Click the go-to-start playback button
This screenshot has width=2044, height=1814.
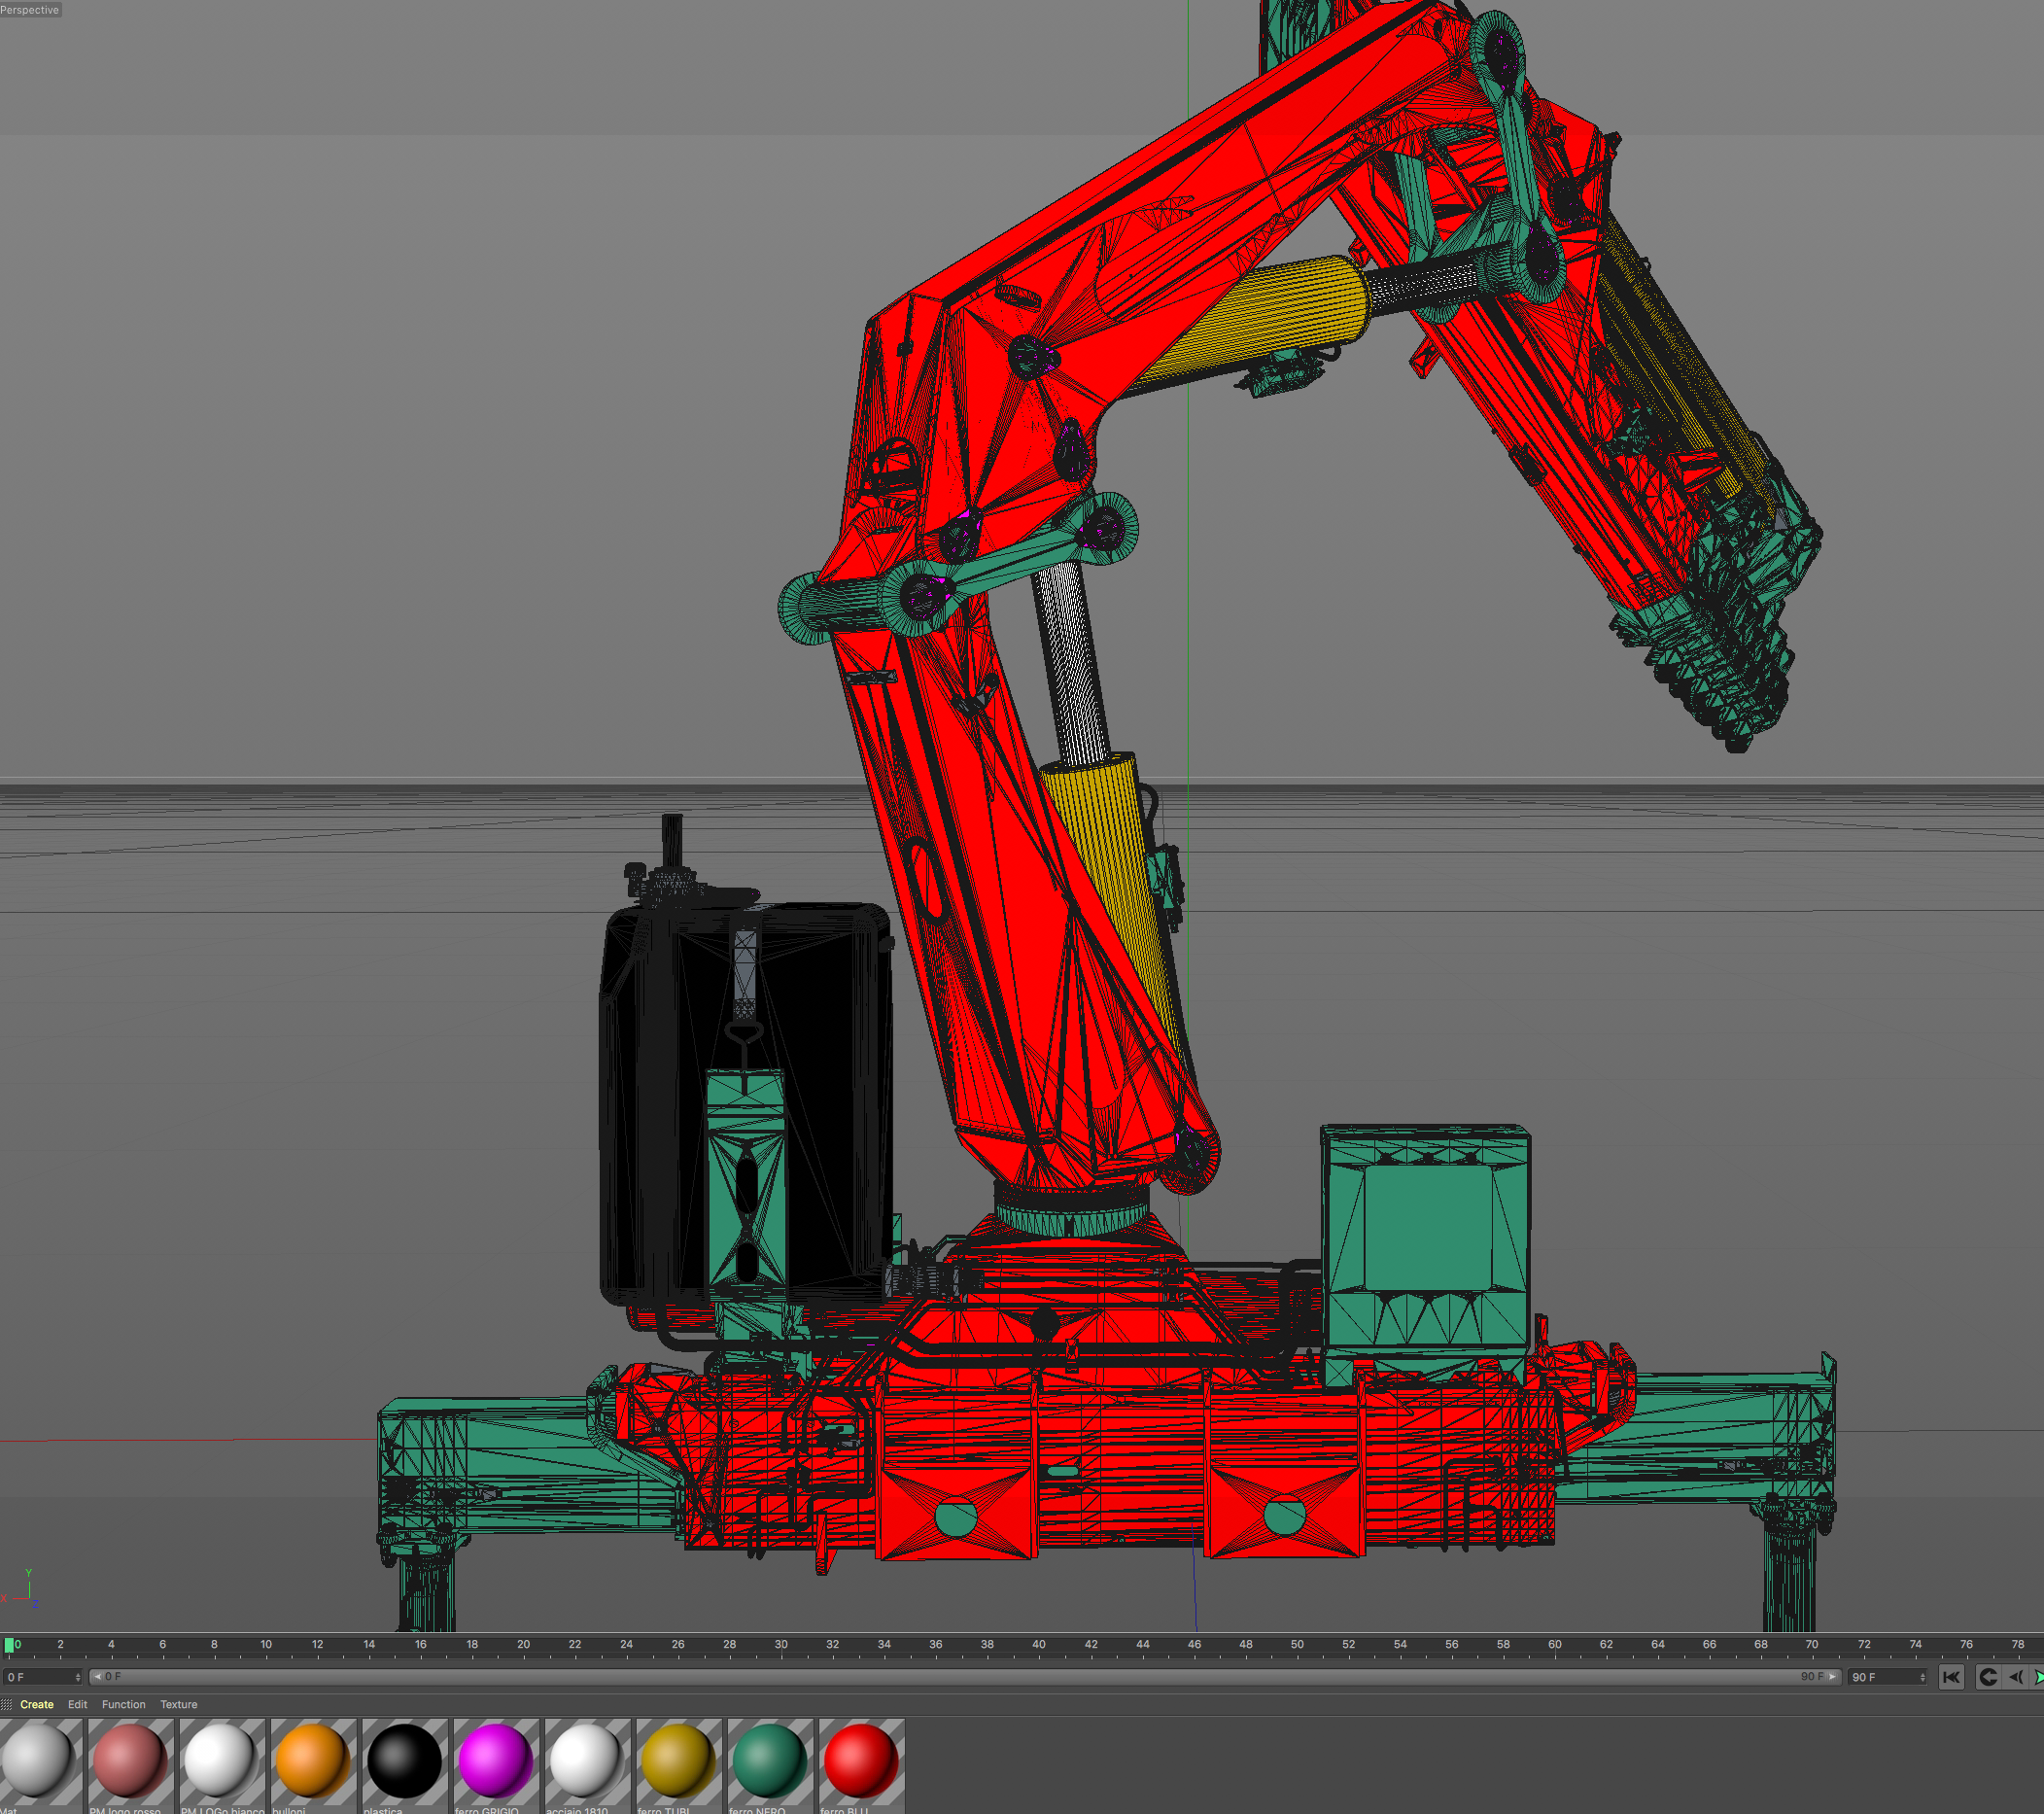[1950, 1677]
